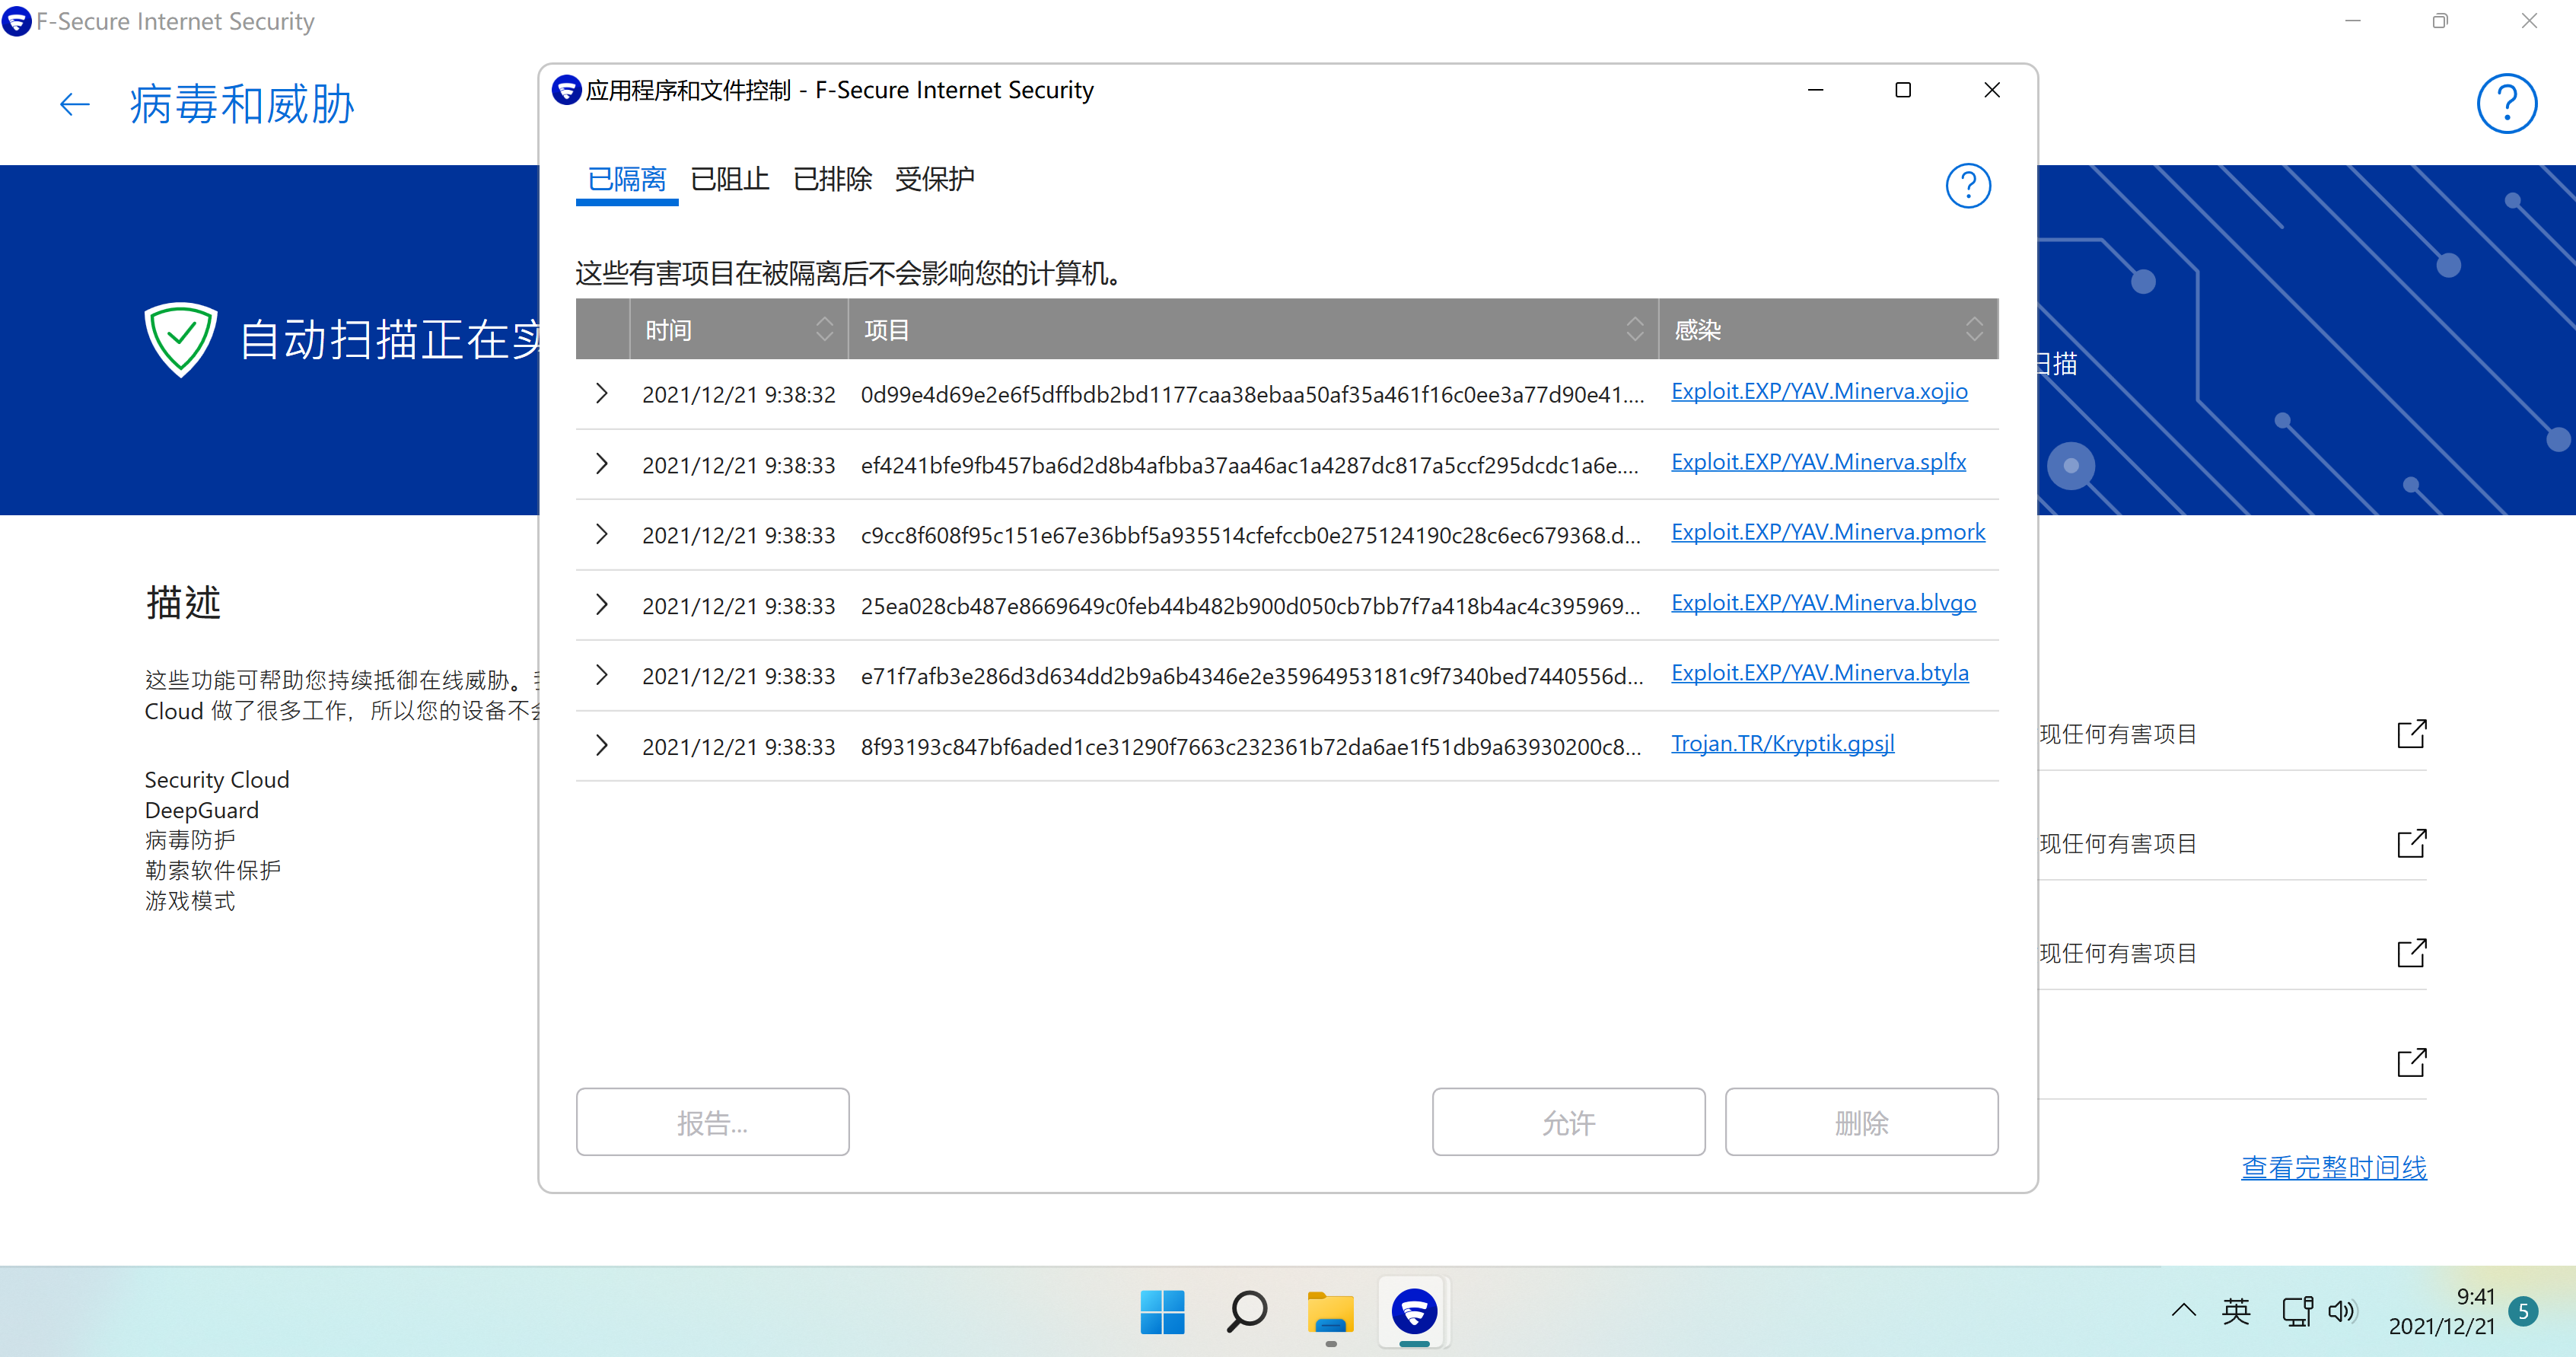Select item starting 0d99e4d69e2e6f5d
Screen dimensions: 2576x1357
tap(1252, 395)
